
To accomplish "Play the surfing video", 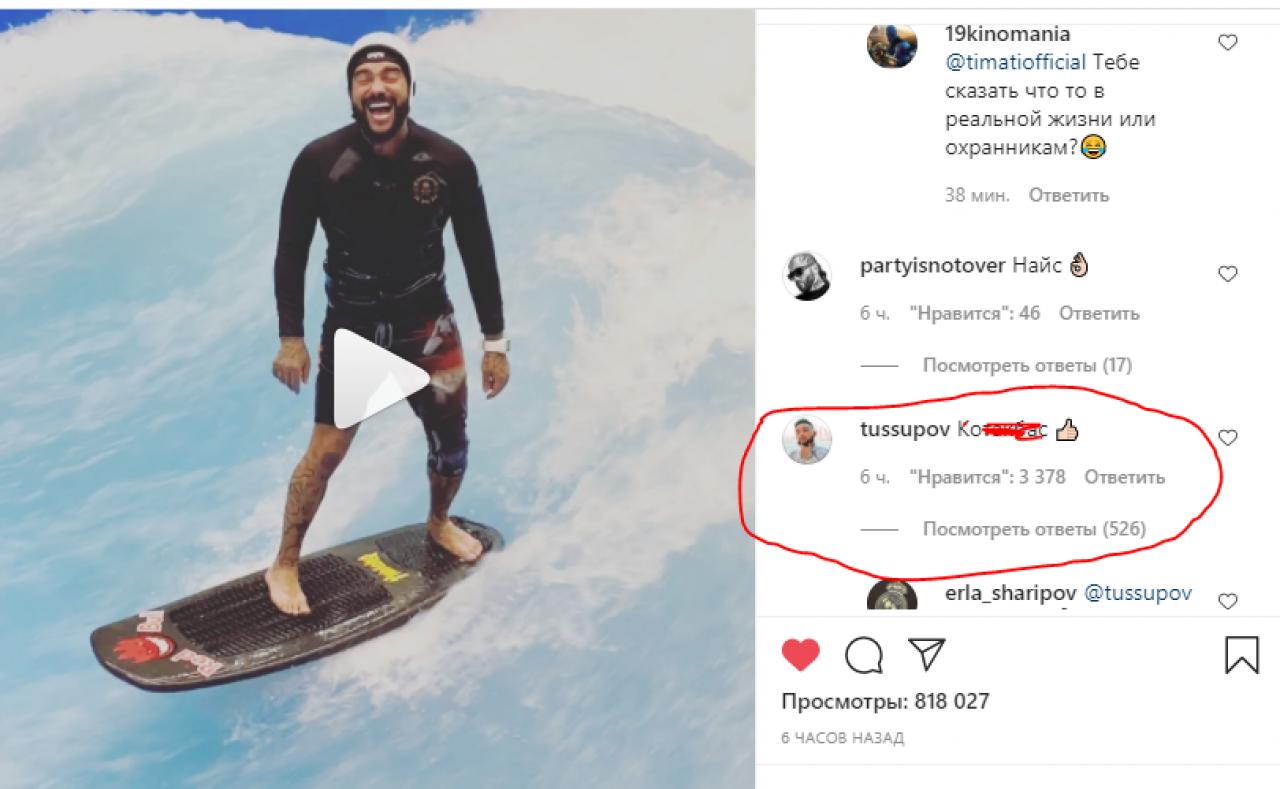I will [381, 379].
